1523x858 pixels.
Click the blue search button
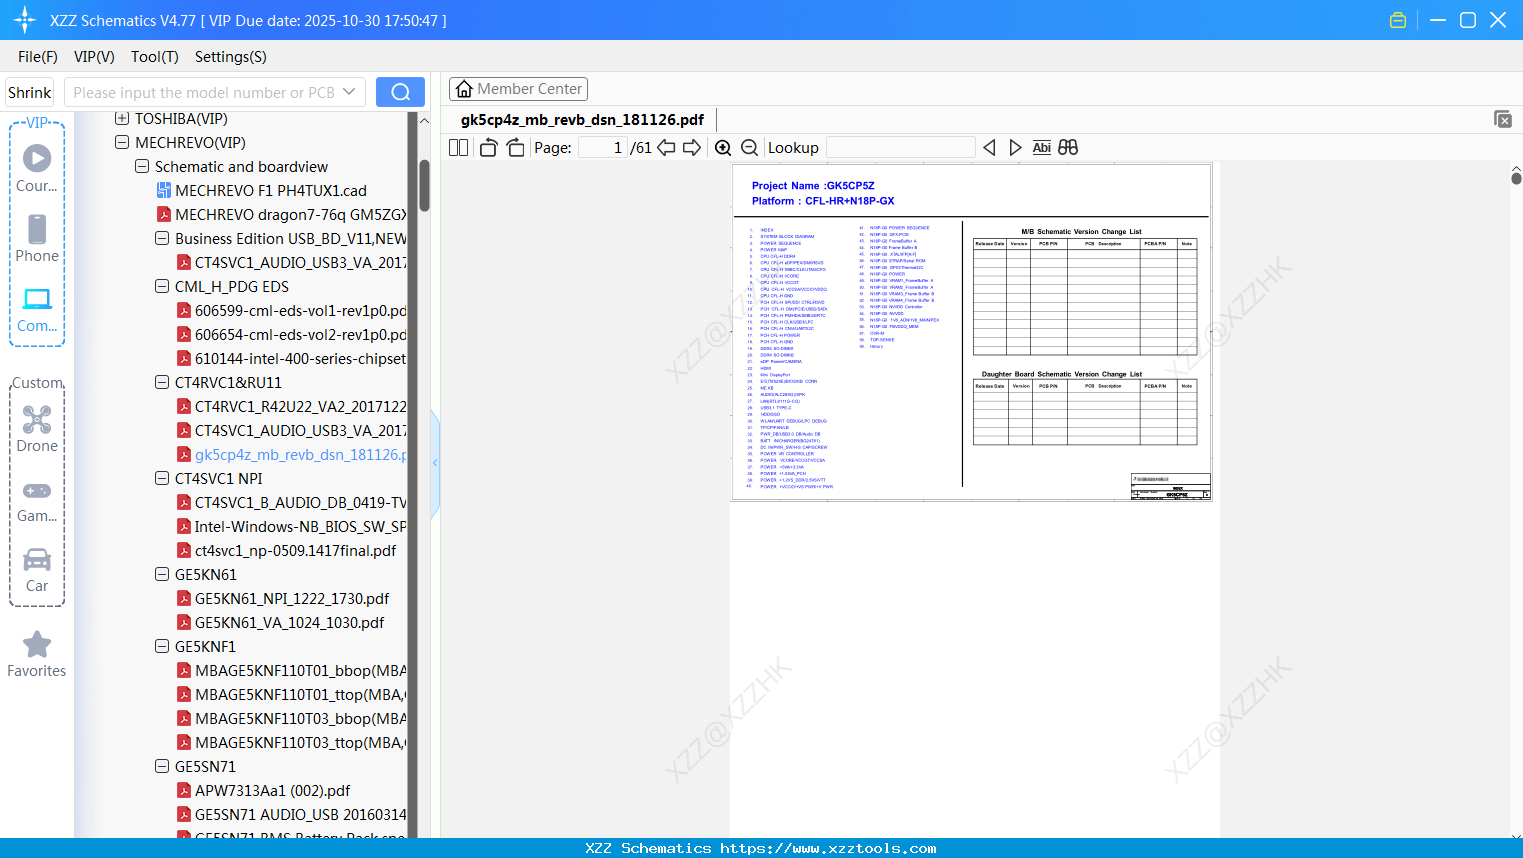pos(400,92)
